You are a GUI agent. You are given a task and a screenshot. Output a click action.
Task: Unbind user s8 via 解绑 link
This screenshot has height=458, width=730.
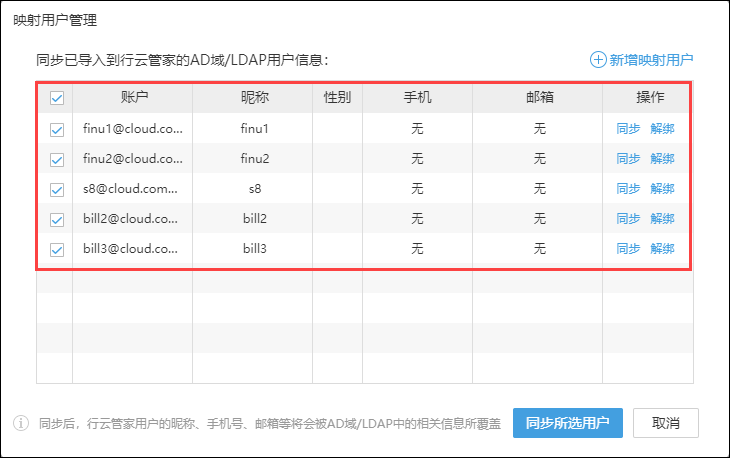[x=662, y=189]
